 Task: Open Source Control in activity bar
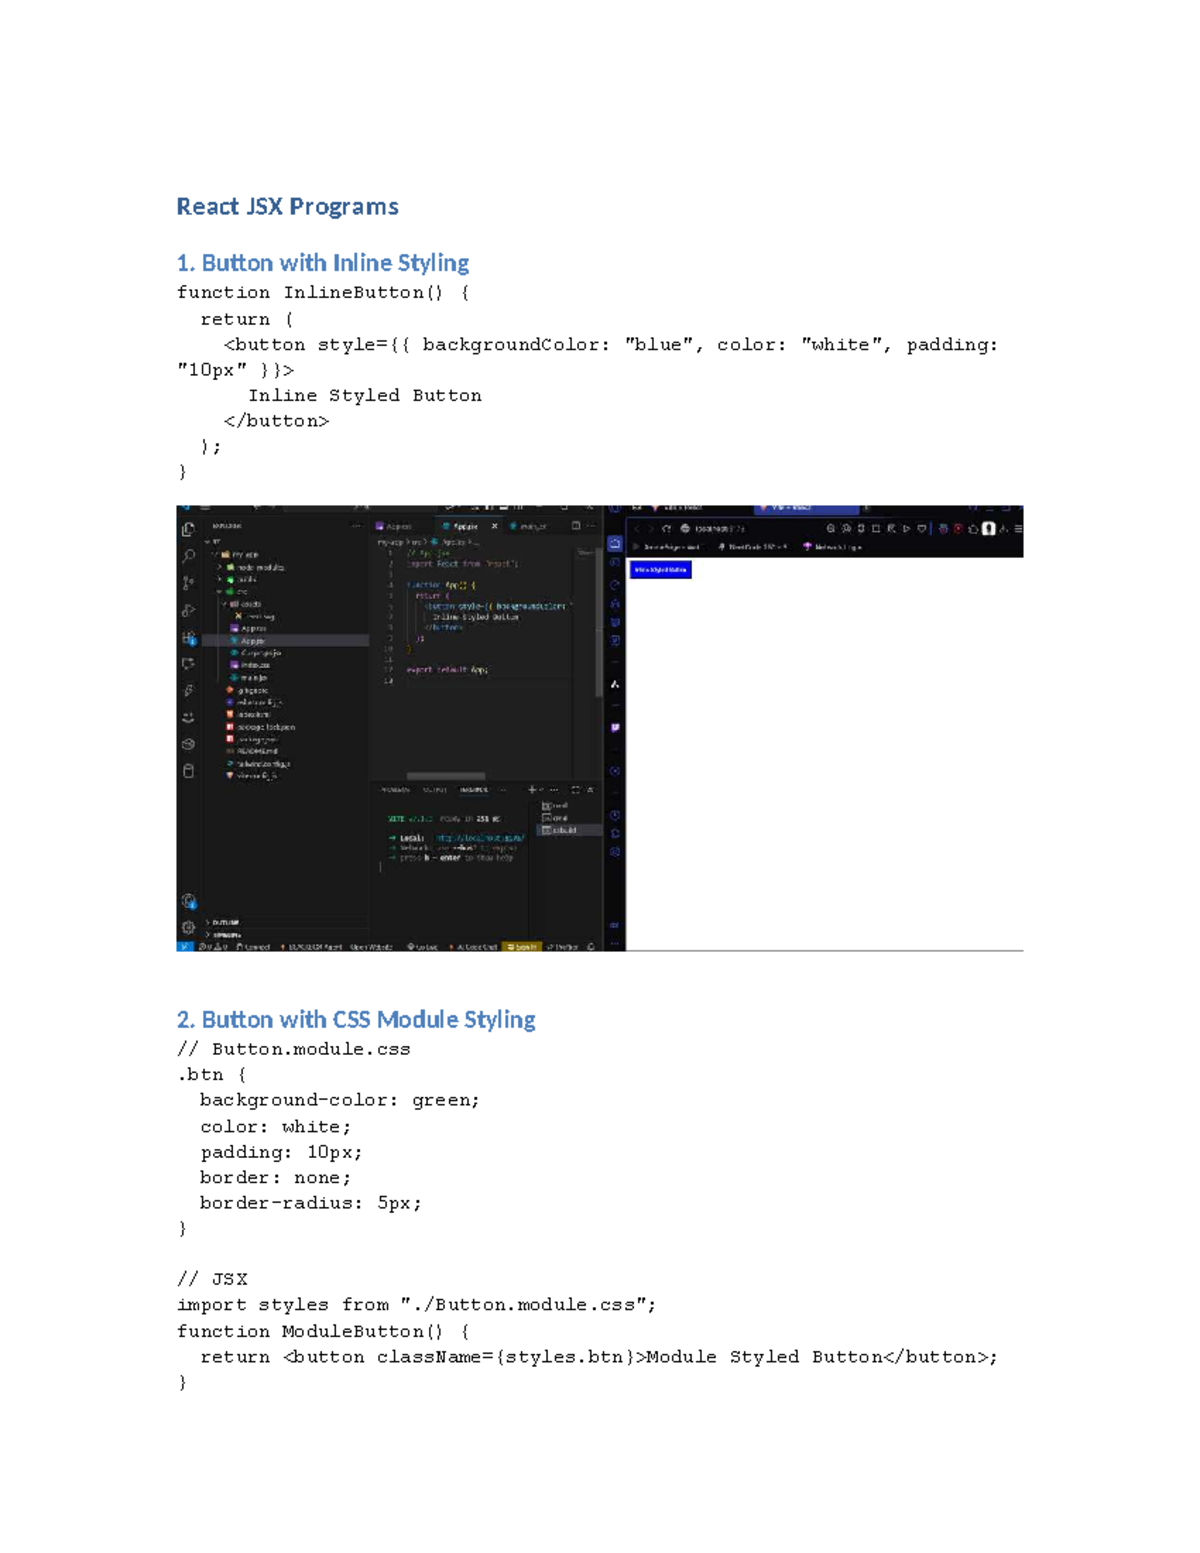tap(188, 583)
